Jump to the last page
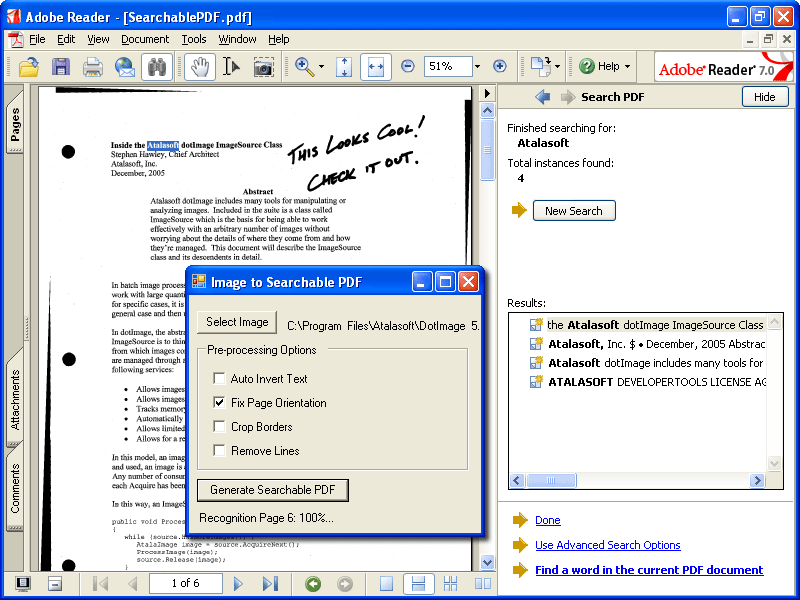The height and width of the screenshot is (600, 800). (270, 583)
